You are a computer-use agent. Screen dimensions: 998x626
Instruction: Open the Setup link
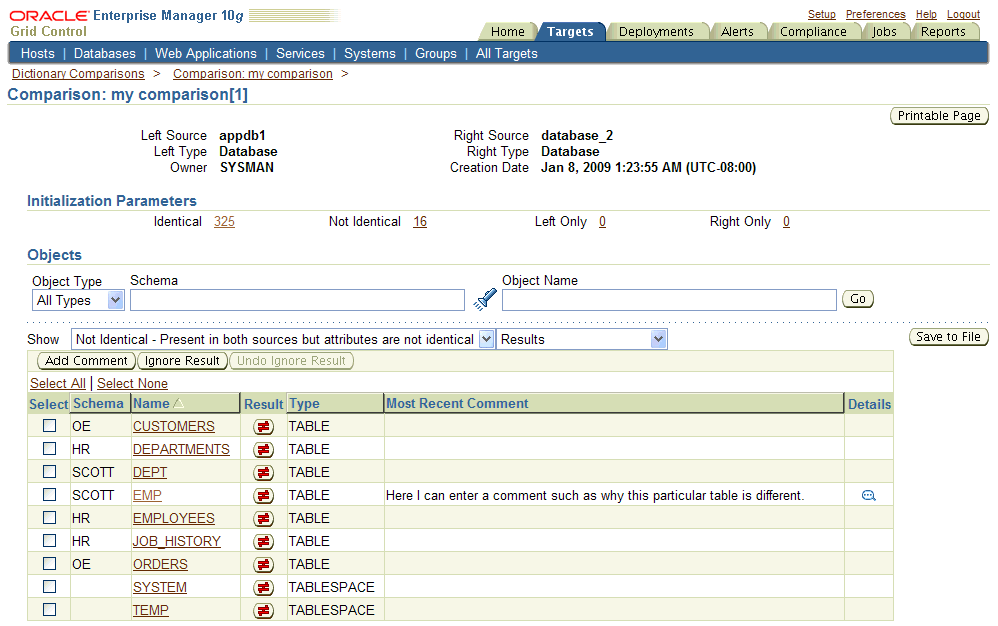[822, 14]
